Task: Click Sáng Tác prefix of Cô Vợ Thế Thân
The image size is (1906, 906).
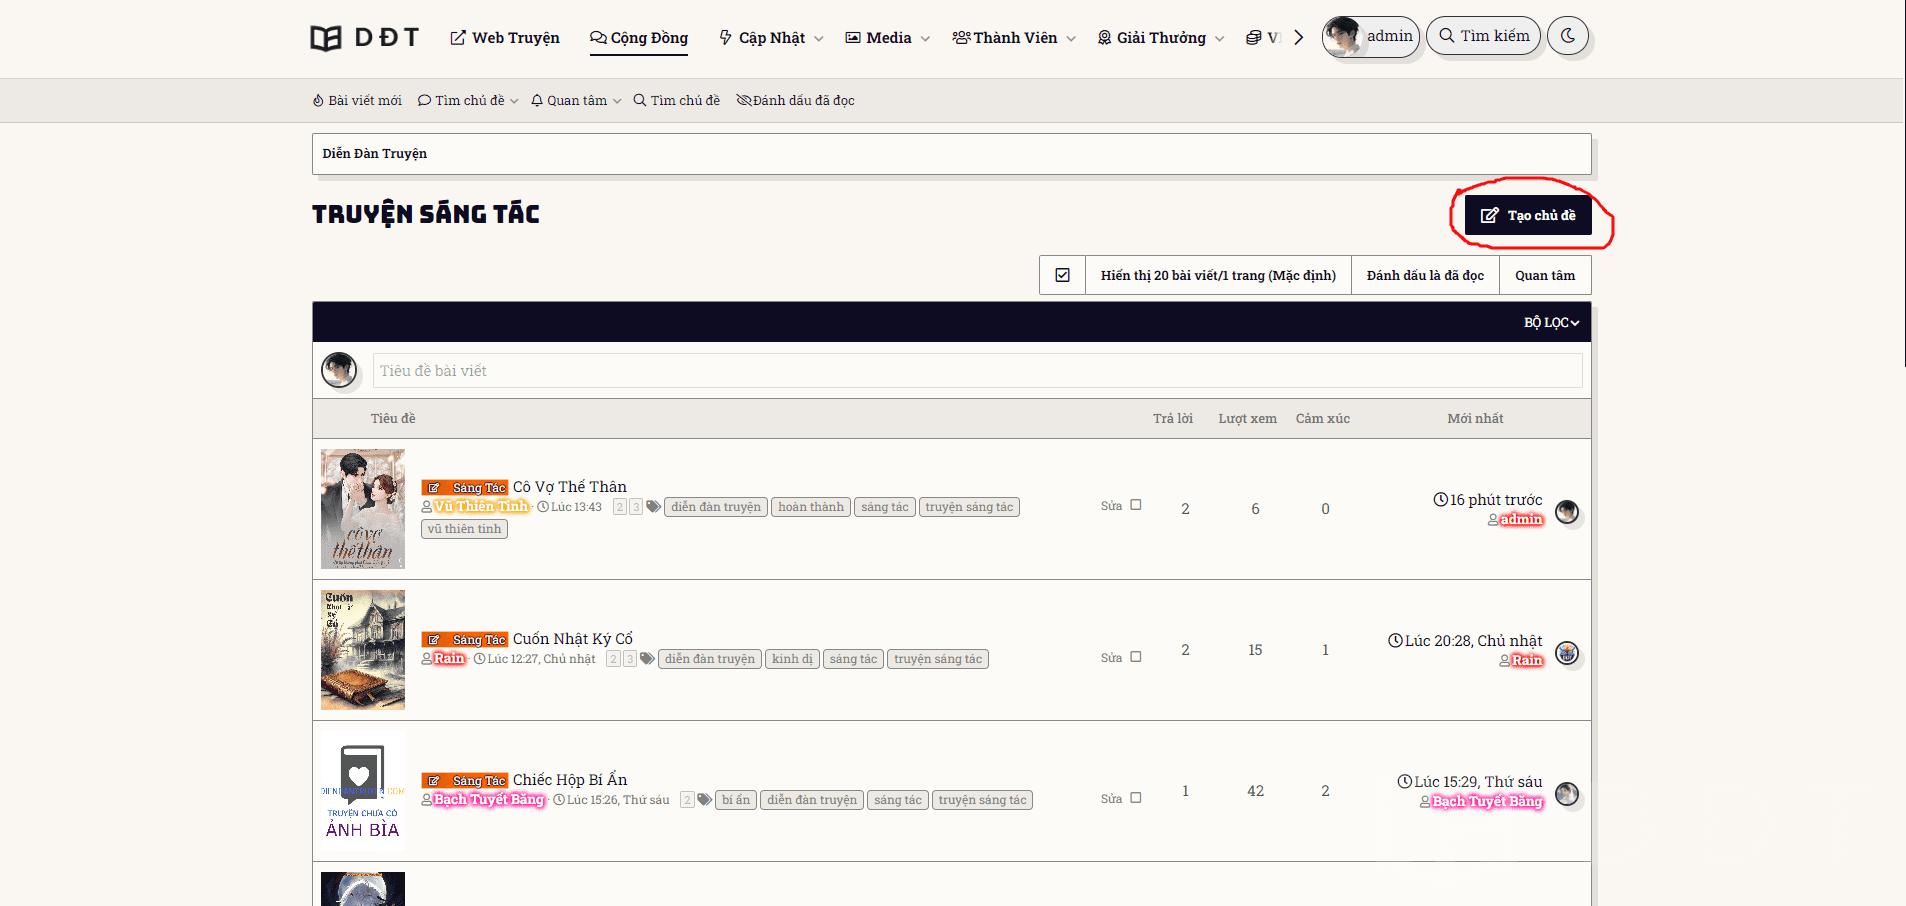Action: click(x=465, y=488)
